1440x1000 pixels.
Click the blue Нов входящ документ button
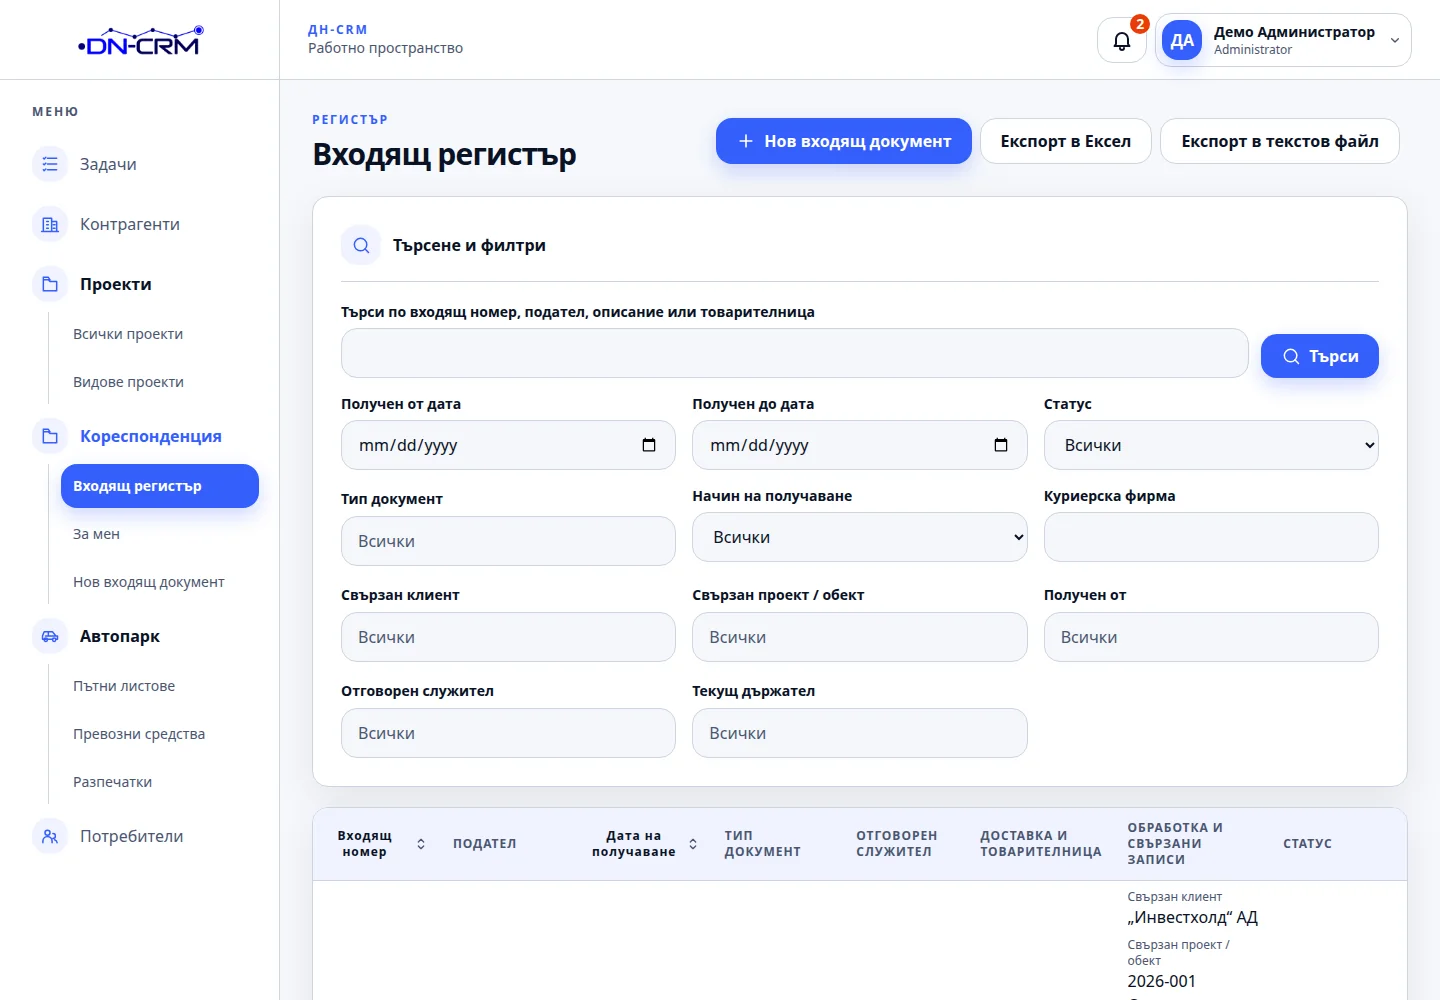click(844, 141)
